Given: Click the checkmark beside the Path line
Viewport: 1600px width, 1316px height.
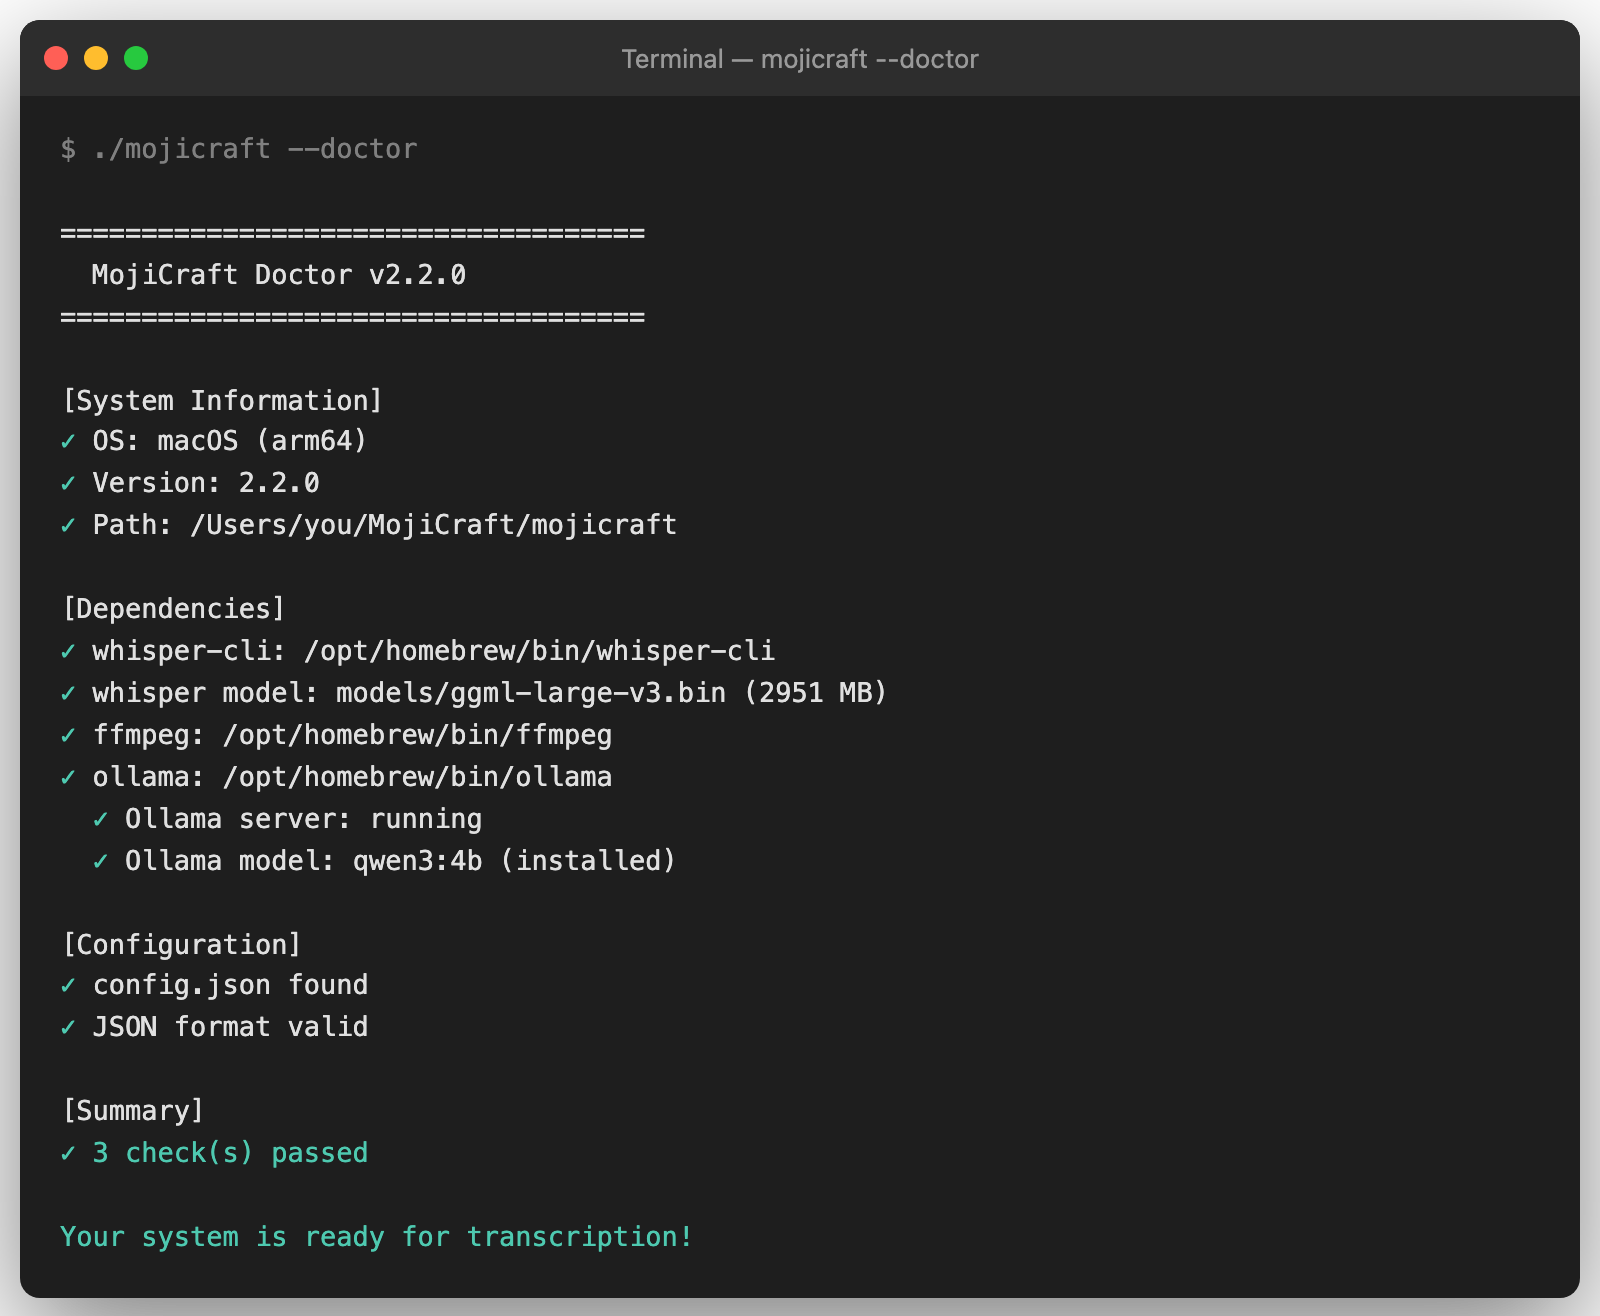Looking at the screenshot, I should (x=68, y=525).
